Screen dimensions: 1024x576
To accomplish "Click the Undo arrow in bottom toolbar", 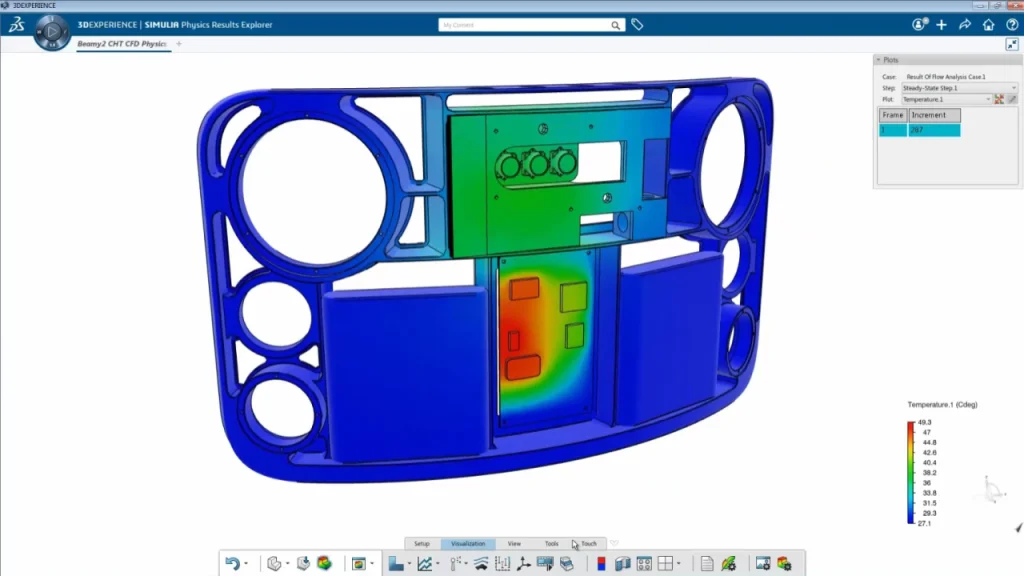I will coord(232,564).
